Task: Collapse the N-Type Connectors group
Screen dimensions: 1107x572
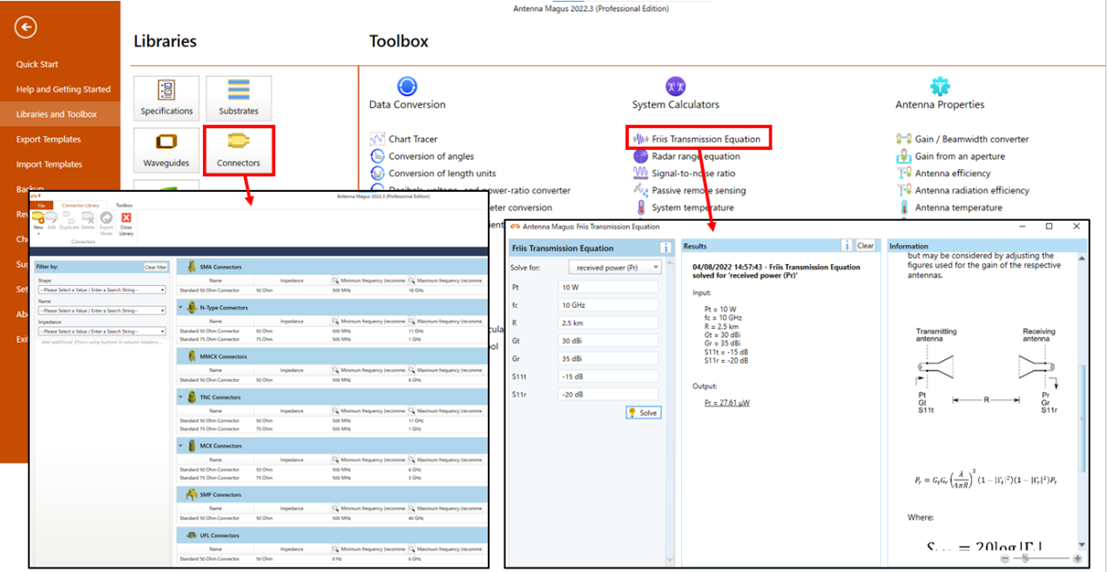Action: [x=181, y=307]
